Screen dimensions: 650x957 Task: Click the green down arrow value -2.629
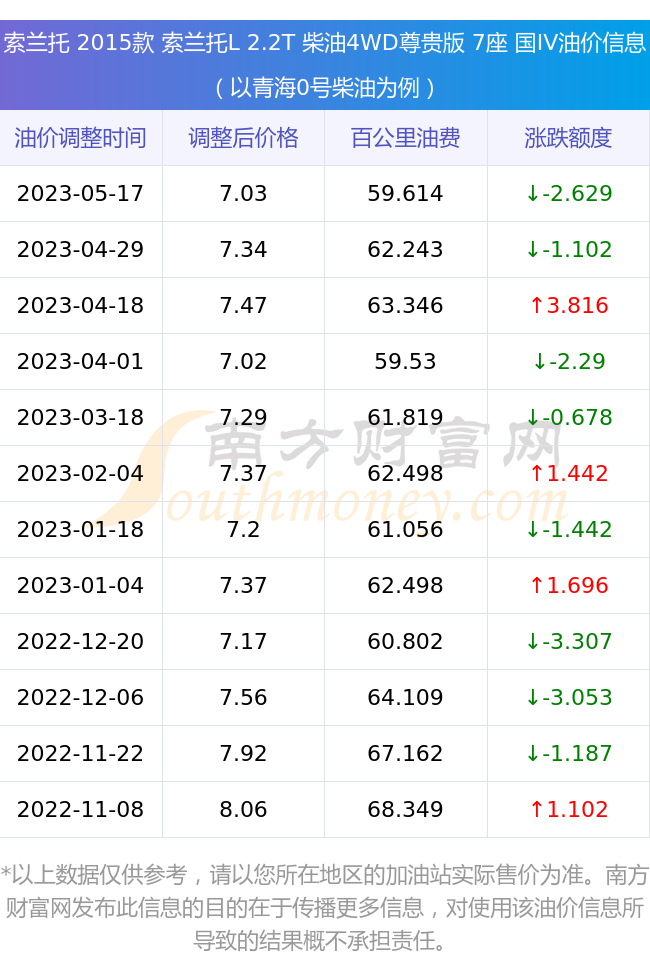tap(569, 193)
